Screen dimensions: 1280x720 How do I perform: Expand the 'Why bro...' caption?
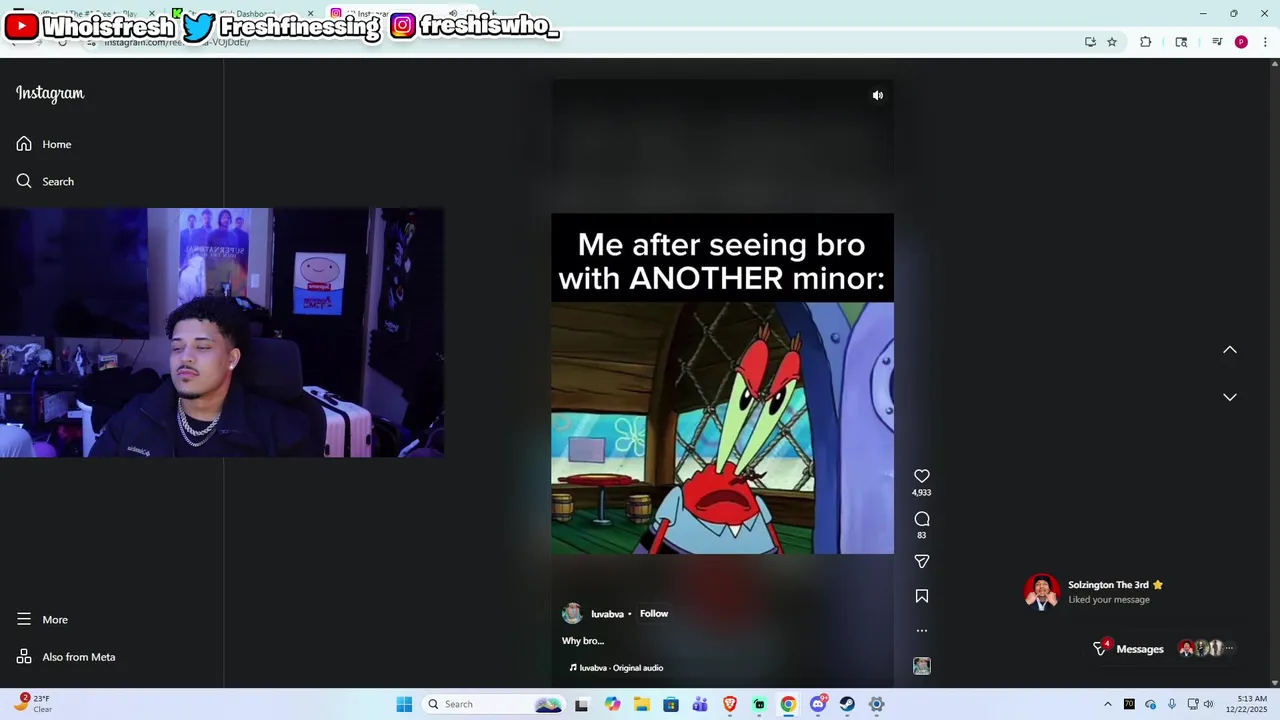click(583, 641)
